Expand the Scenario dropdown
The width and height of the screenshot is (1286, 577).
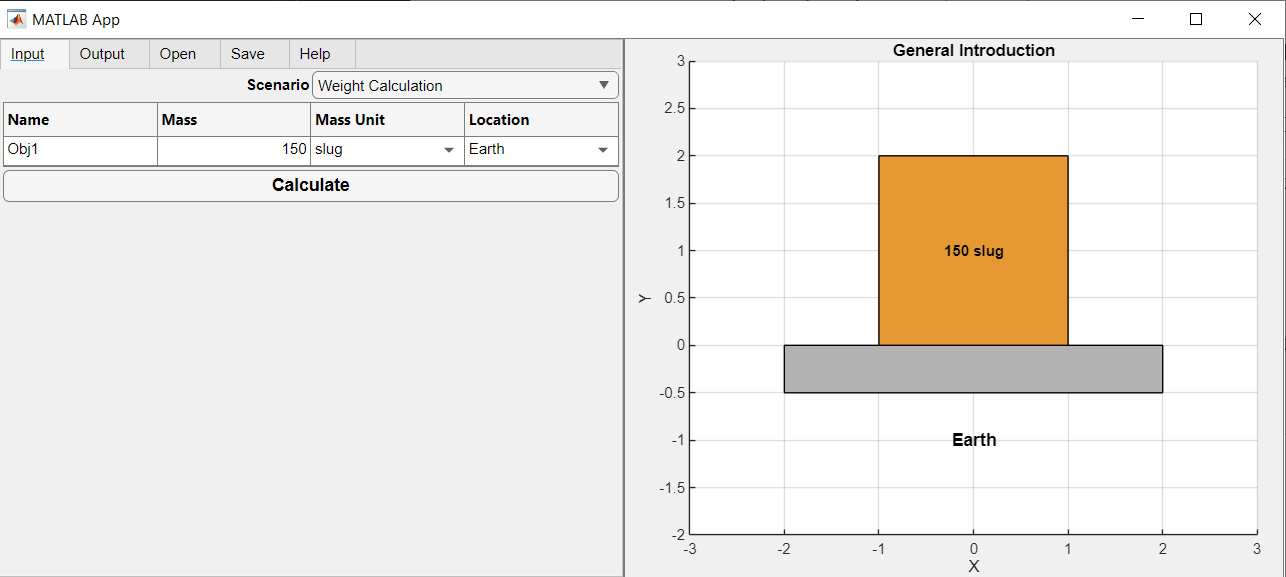(x=465, y=85)
